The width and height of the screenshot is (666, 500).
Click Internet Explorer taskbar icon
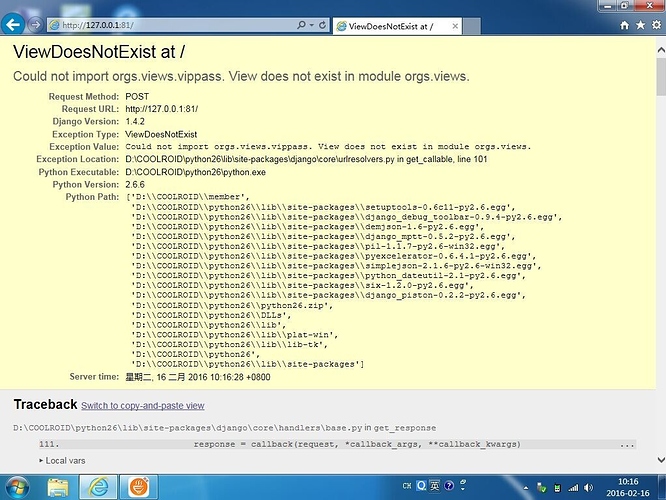coord(98,487)
